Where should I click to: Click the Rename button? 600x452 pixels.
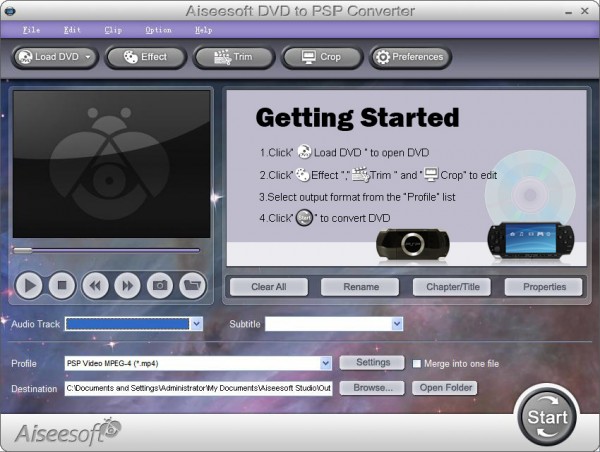[361, 287]
